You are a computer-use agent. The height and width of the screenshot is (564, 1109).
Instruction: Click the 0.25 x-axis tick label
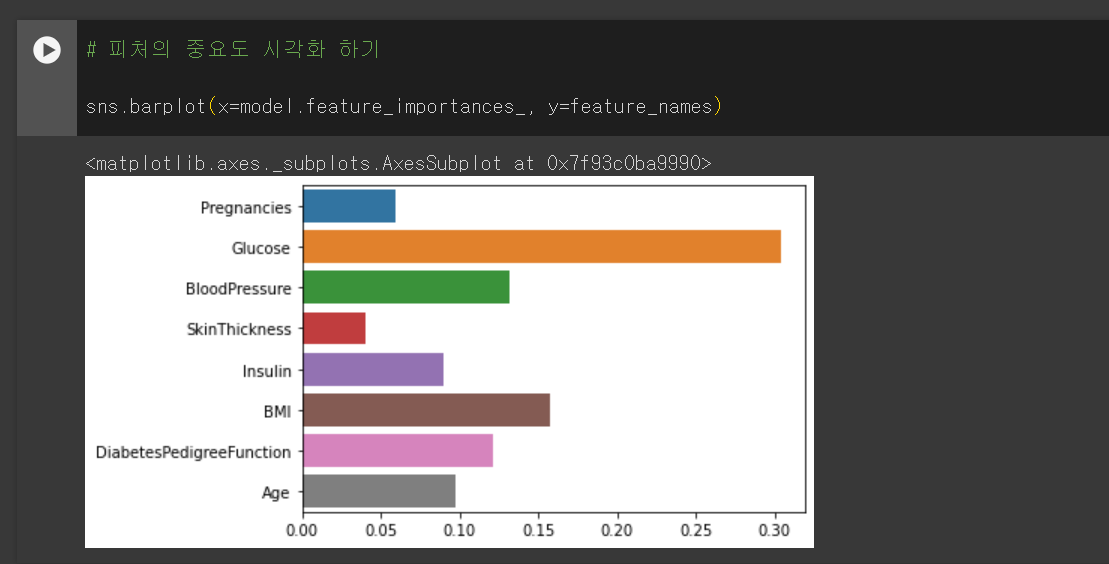[x=696, y=530]
